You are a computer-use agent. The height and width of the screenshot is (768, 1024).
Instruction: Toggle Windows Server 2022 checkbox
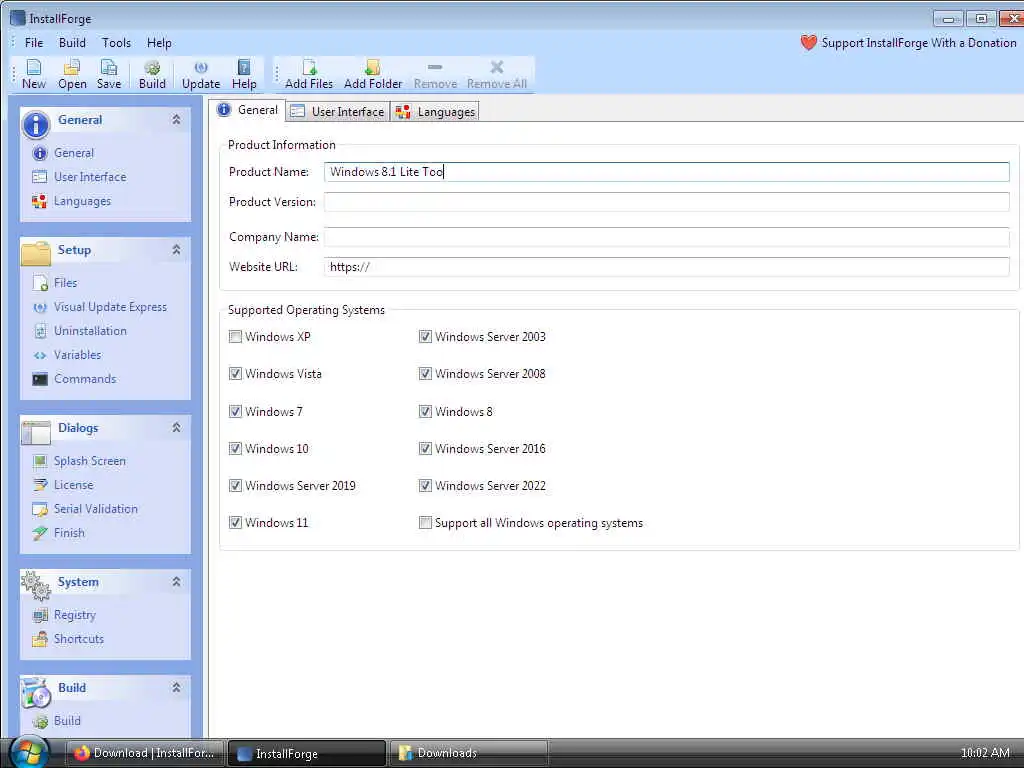(425, 486)
